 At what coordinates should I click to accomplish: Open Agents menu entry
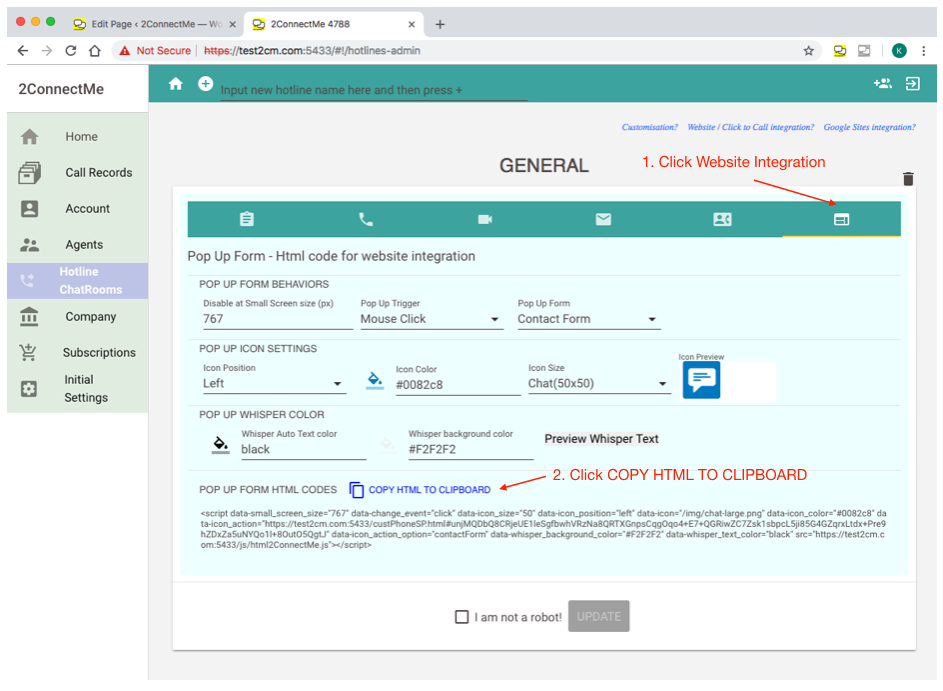tap(84, 245)
